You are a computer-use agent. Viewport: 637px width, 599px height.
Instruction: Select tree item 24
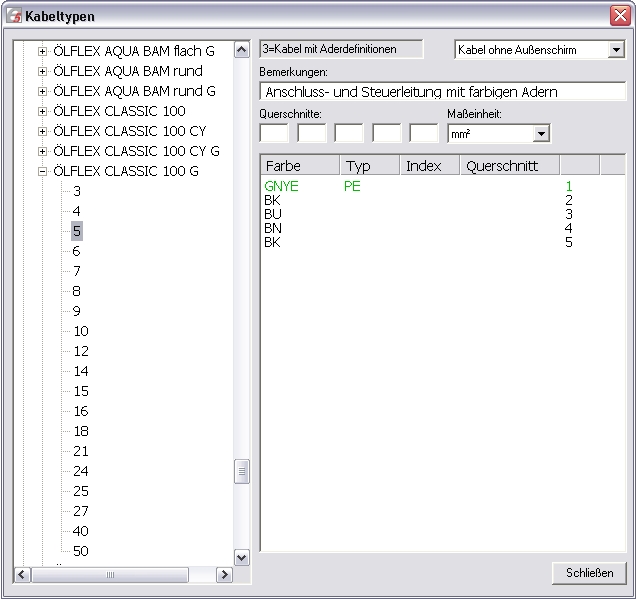tap(81, 471)
